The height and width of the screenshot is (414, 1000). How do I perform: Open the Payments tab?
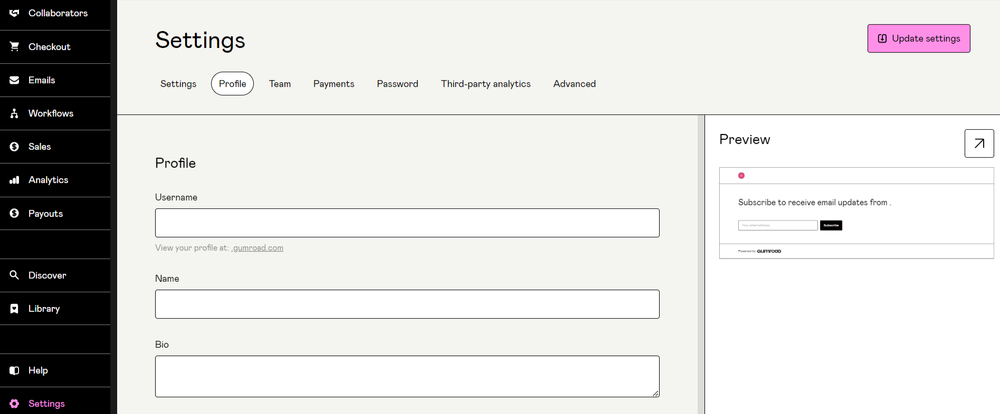(333, 84)
